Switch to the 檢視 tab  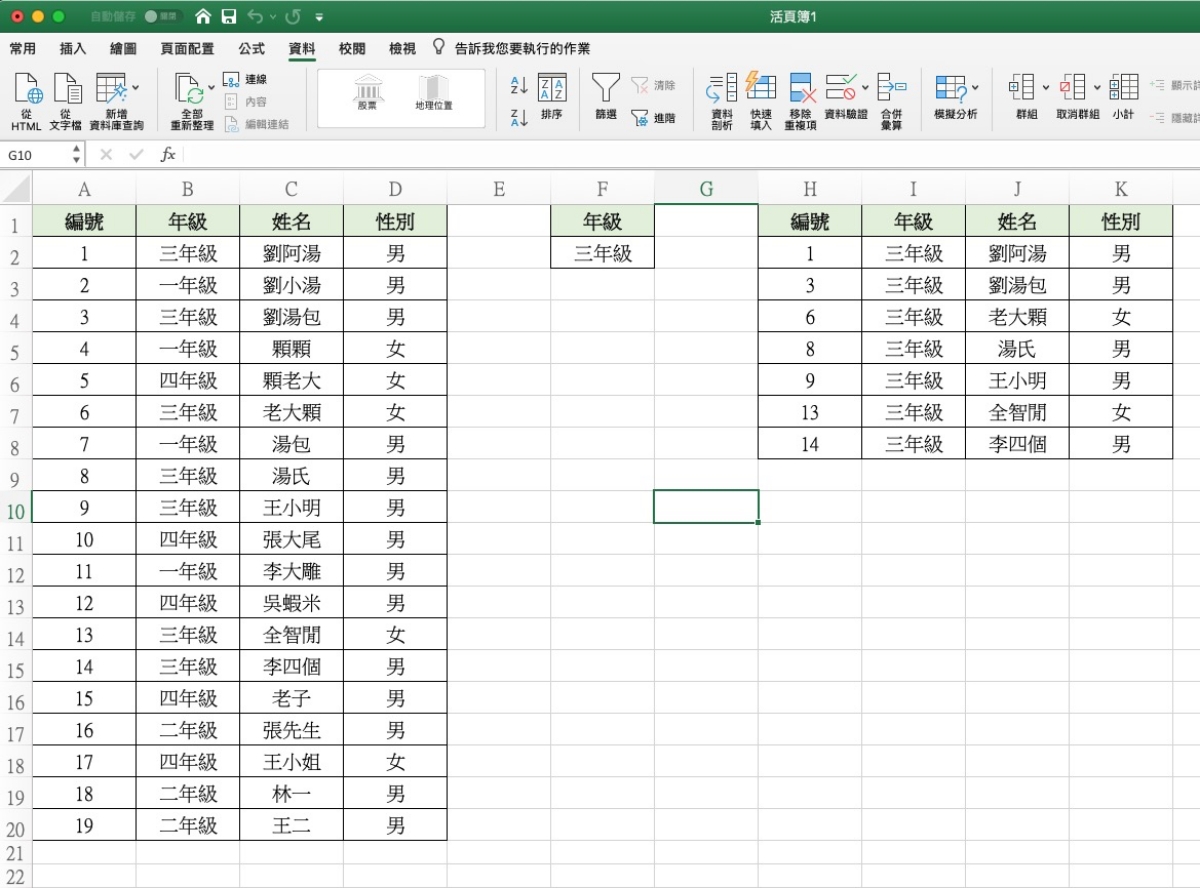(402, 48)
